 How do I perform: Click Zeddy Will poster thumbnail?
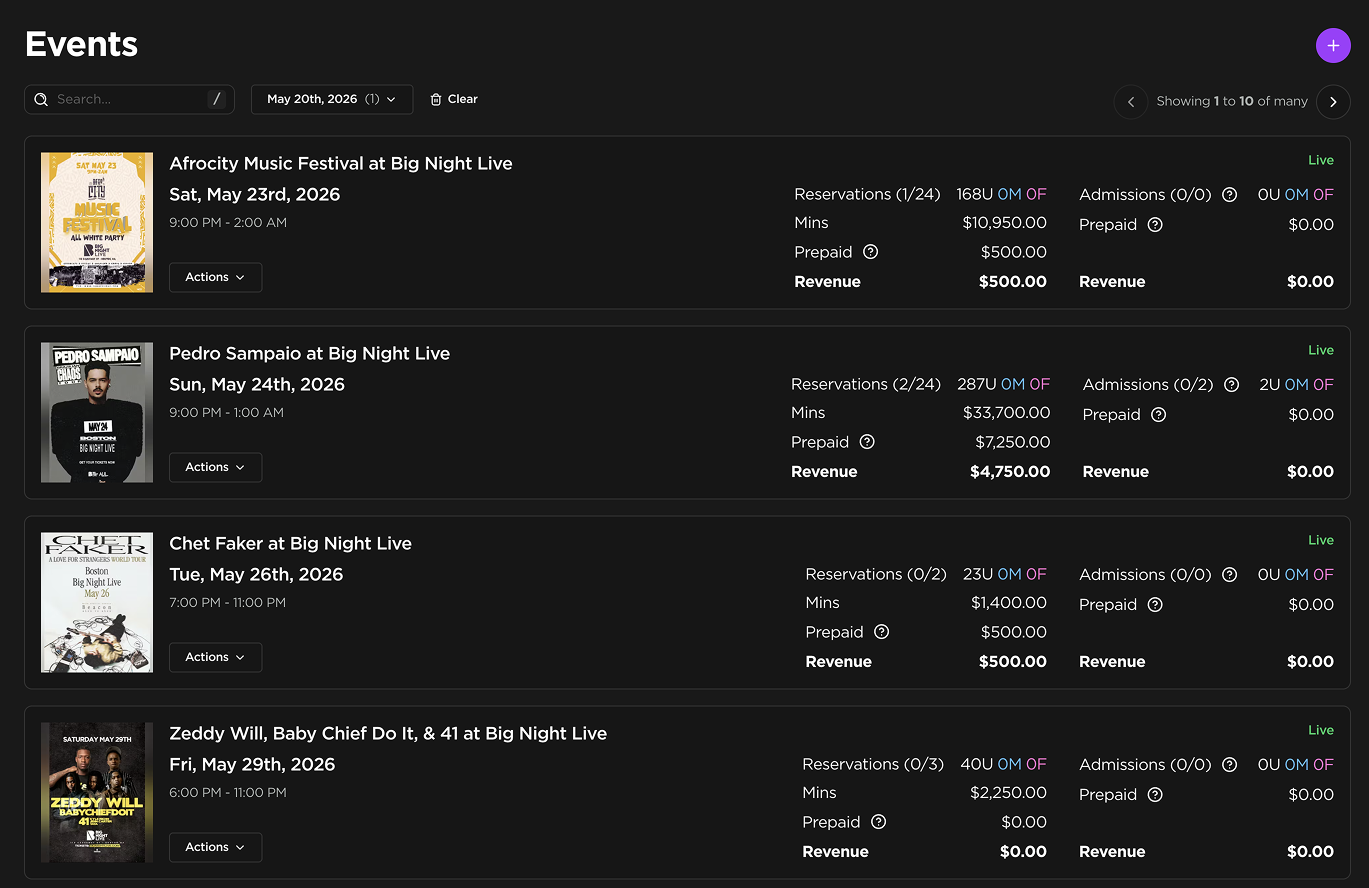[97, 792]
